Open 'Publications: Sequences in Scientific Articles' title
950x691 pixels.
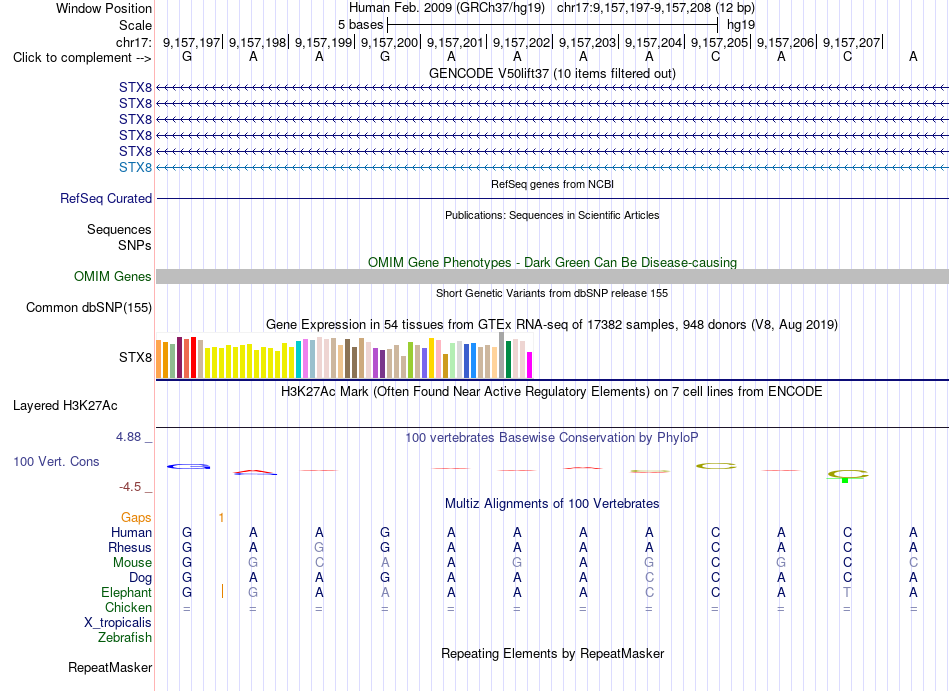(x=552, y=215)
